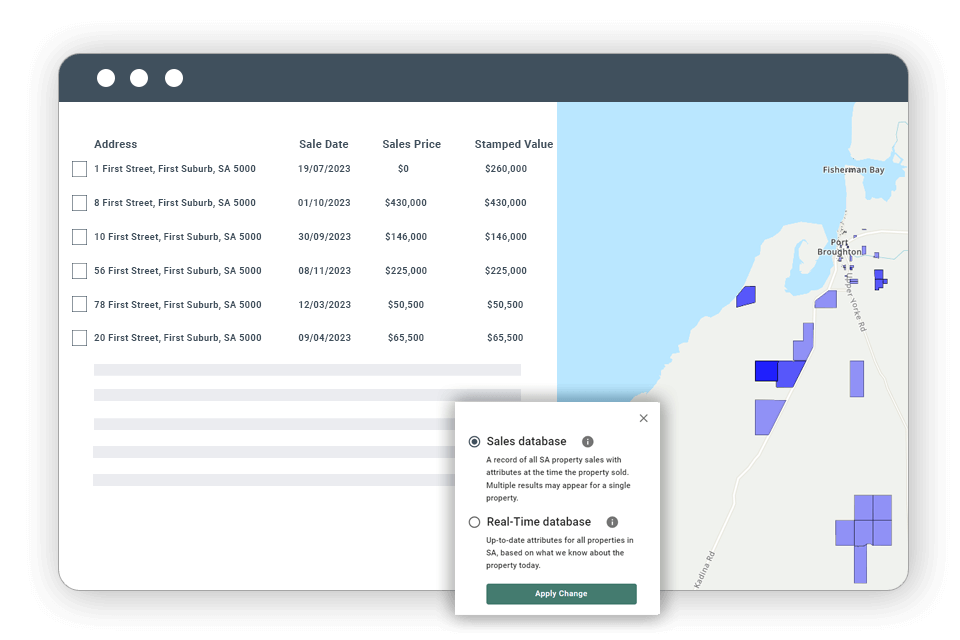
Task: Click the Address column header
Action: [115, 144]
